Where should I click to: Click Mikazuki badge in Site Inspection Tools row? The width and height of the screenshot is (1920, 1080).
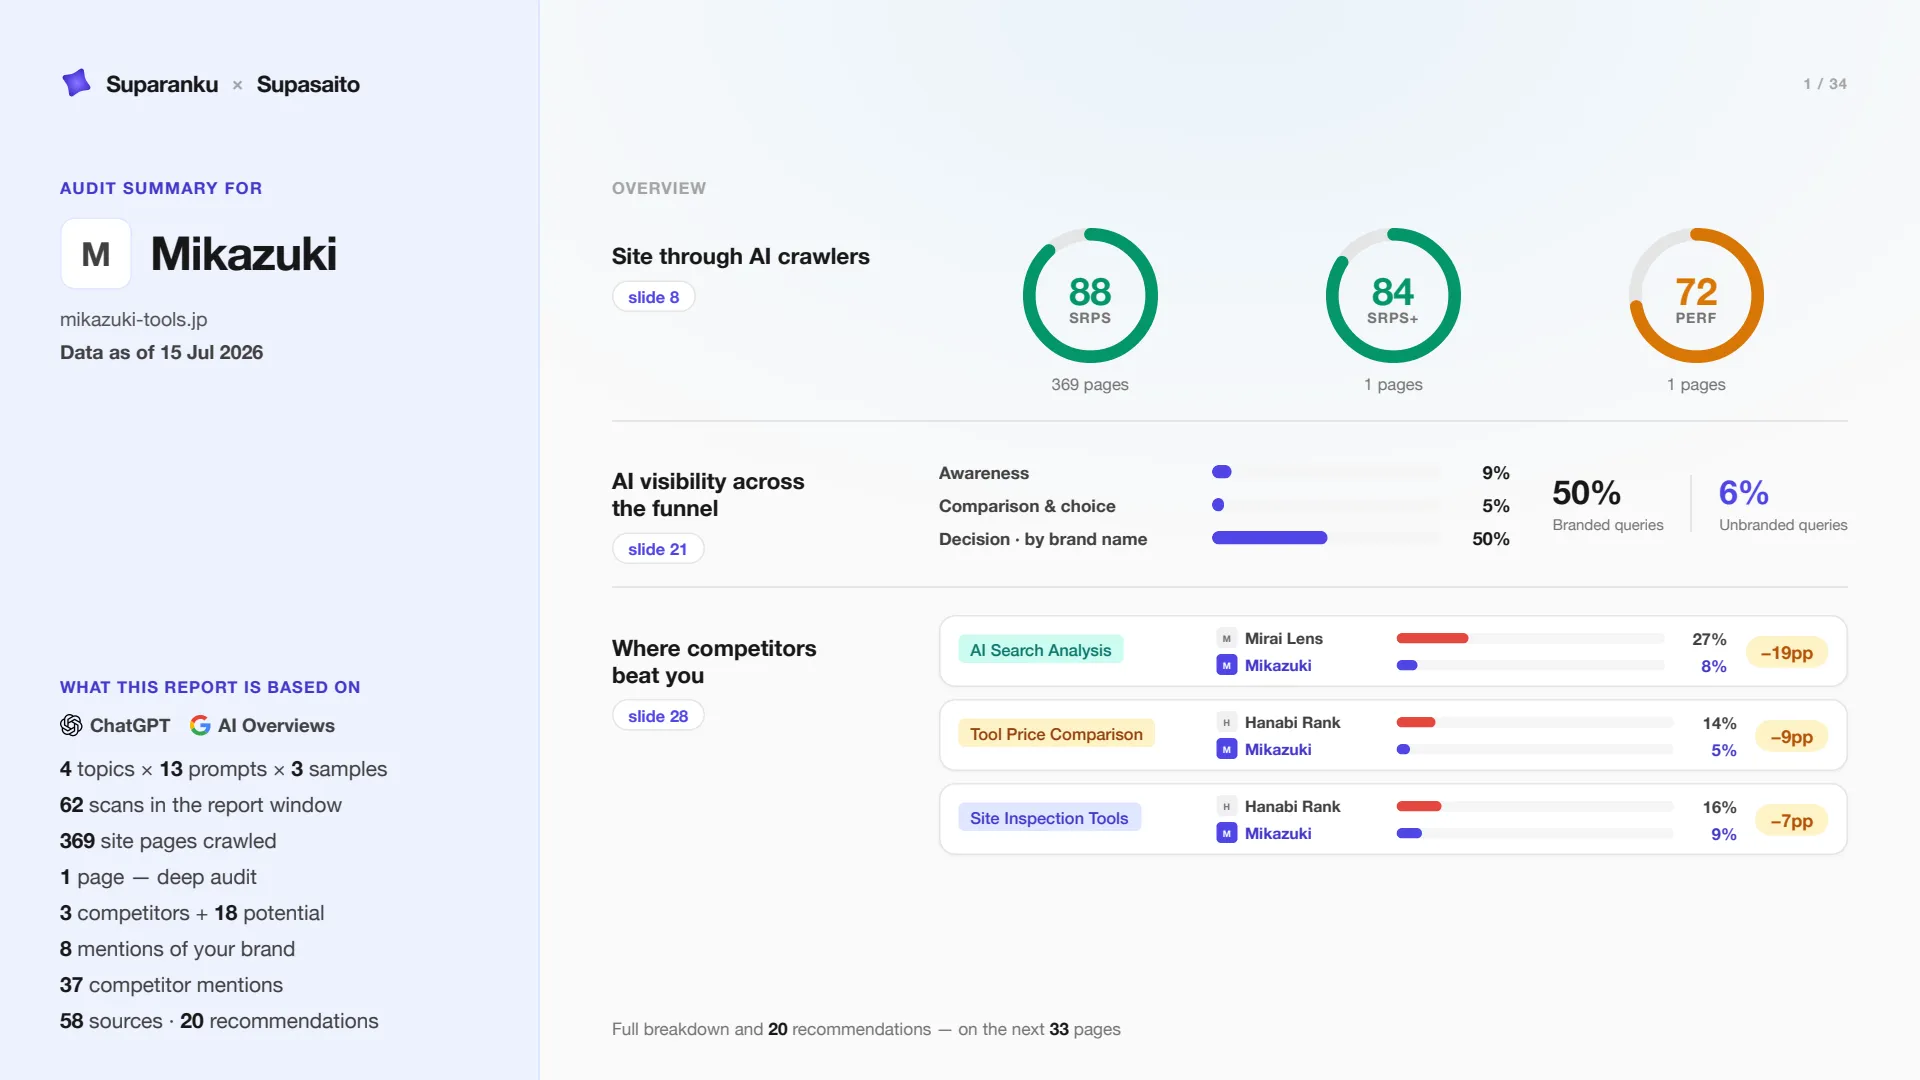coord(1226,833)
